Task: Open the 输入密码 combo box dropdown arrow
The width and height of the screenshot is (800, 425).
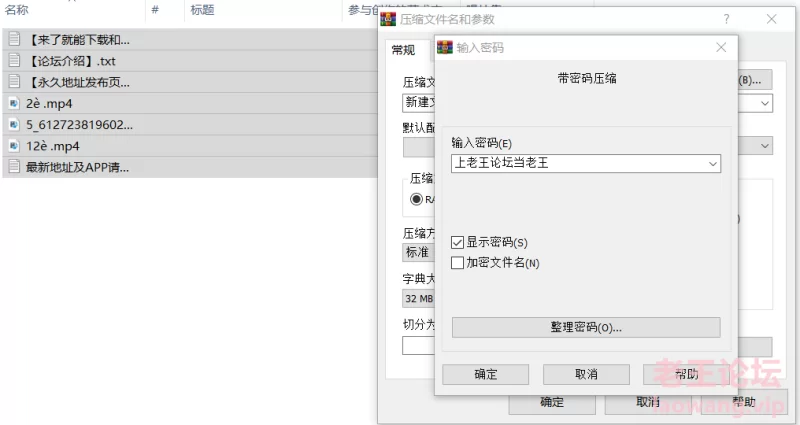Action: tap(713, 164)
